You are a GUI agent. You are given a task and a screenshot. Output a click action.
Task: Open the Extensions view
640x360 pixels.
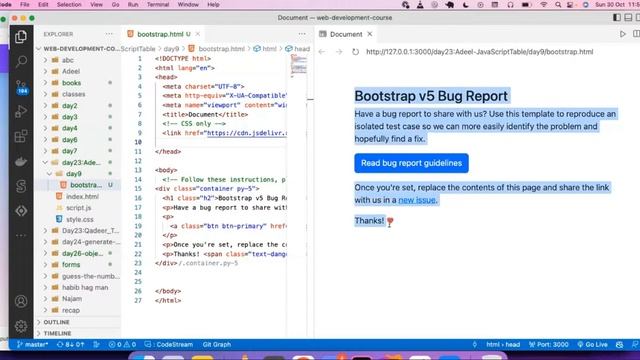point(21,136)
